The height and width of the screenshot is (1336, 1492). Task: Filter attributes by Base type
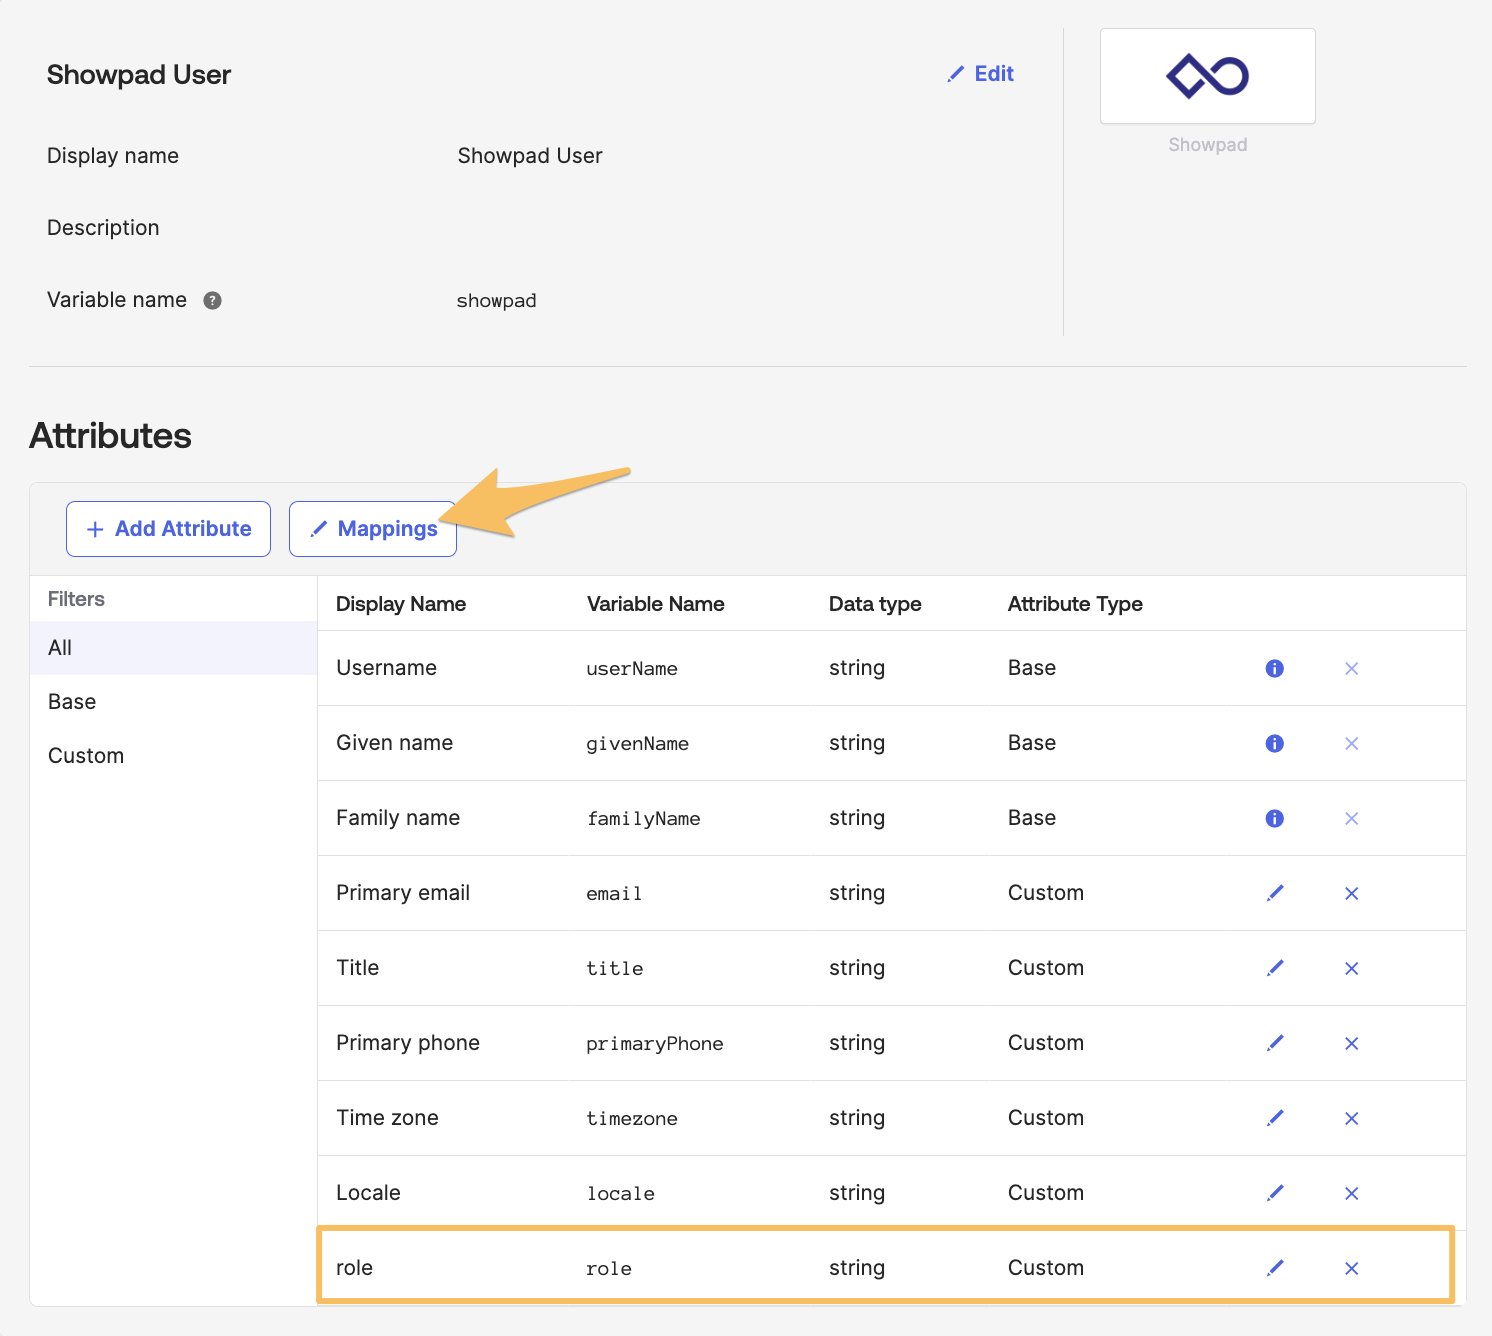[174, 702]
